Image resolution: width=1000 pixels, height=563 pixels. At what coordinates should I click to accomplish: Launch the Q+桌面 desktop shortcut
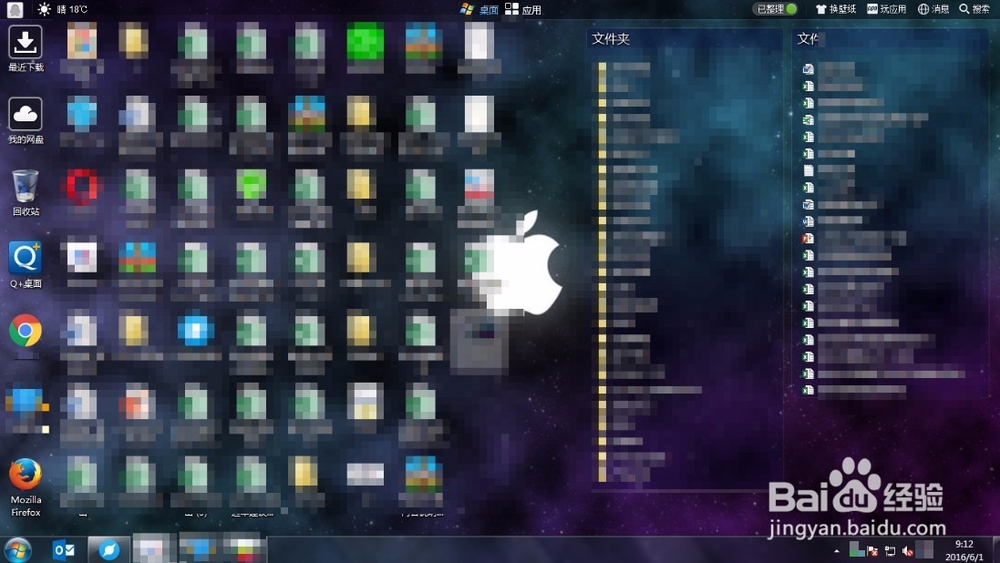tap(26, 265)
